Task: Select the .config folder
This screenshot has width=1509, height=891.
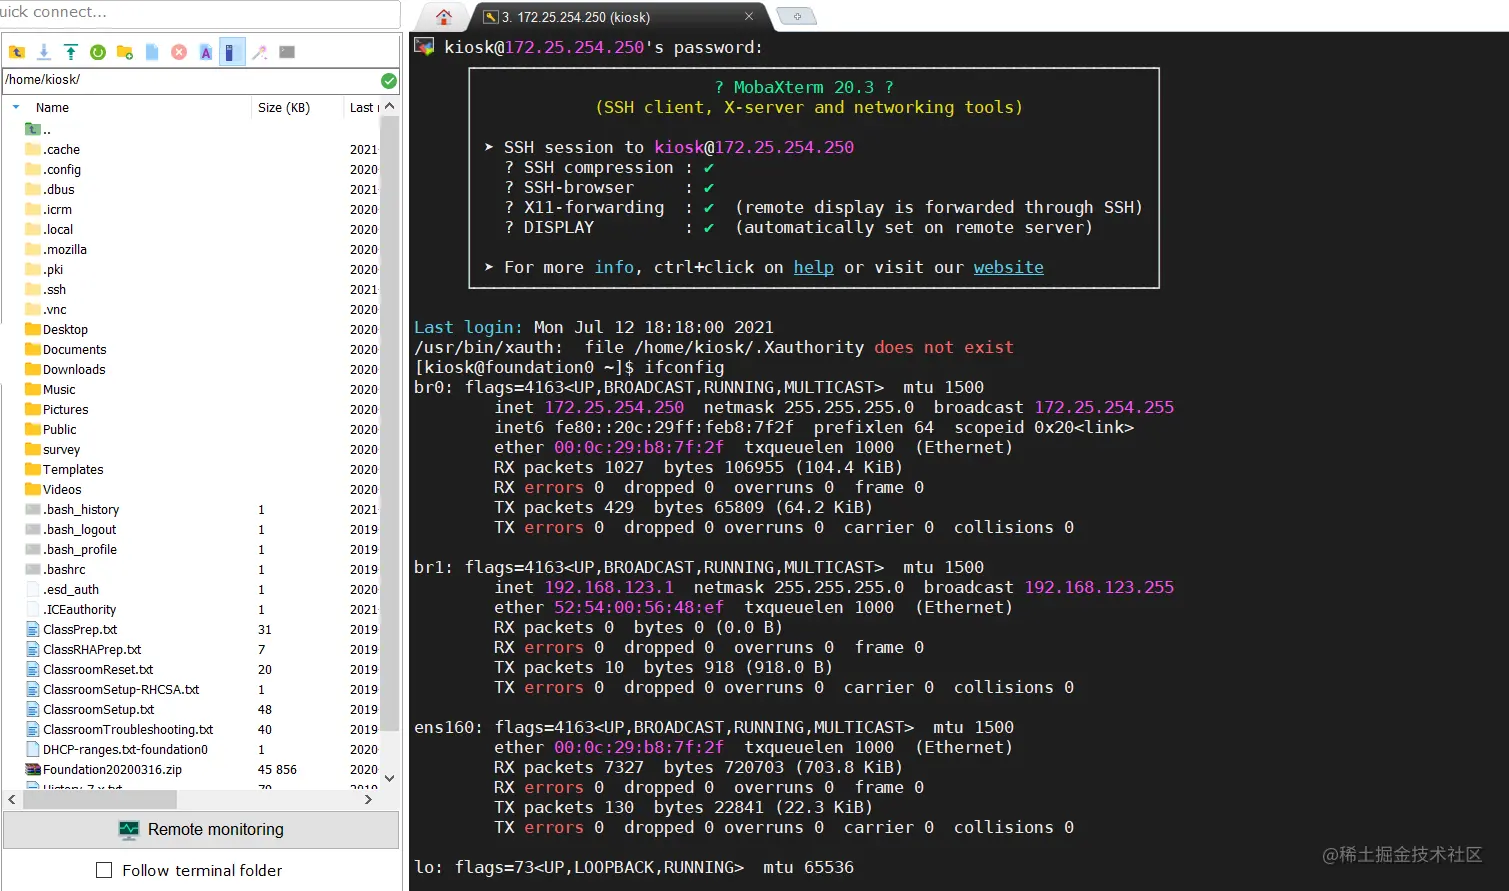Action: pyautogui.click(x=53, y=169)
